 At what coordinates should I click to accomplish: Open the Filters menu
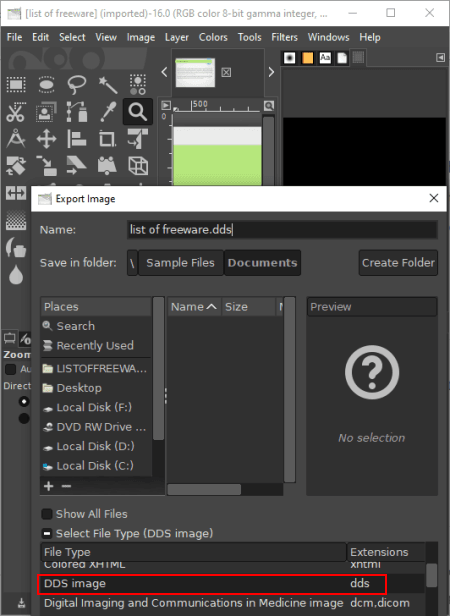coord(284,37)
